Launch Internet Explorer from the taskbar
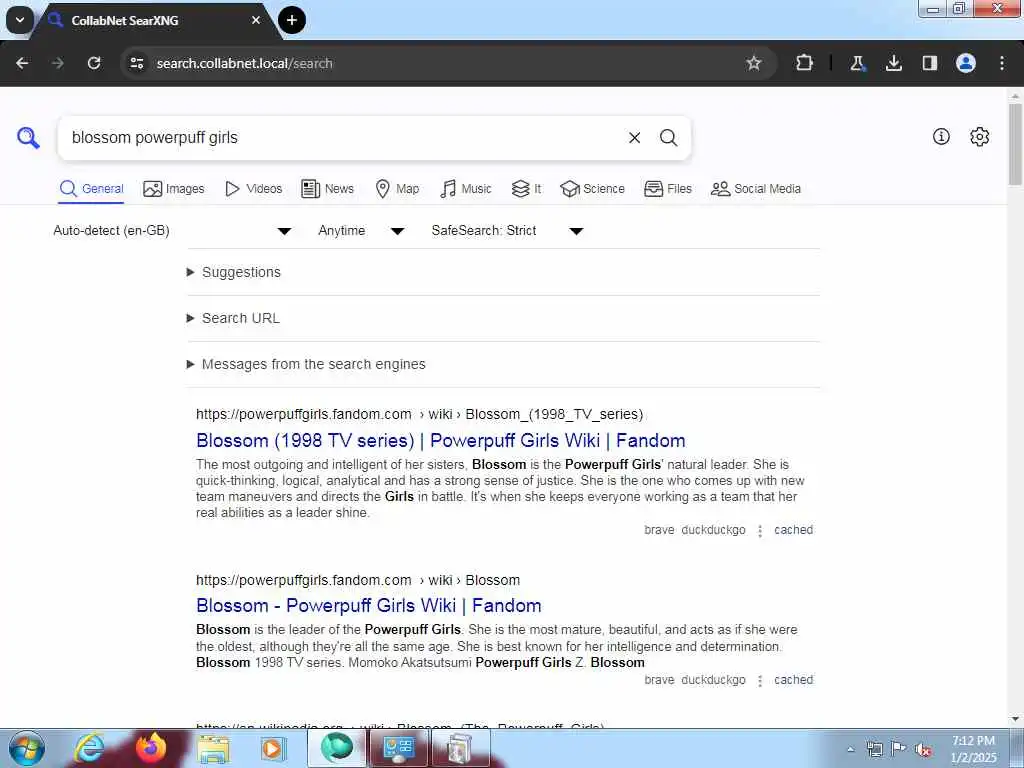The width and height of the screenshot is (1024, 768). coord(89,748)
